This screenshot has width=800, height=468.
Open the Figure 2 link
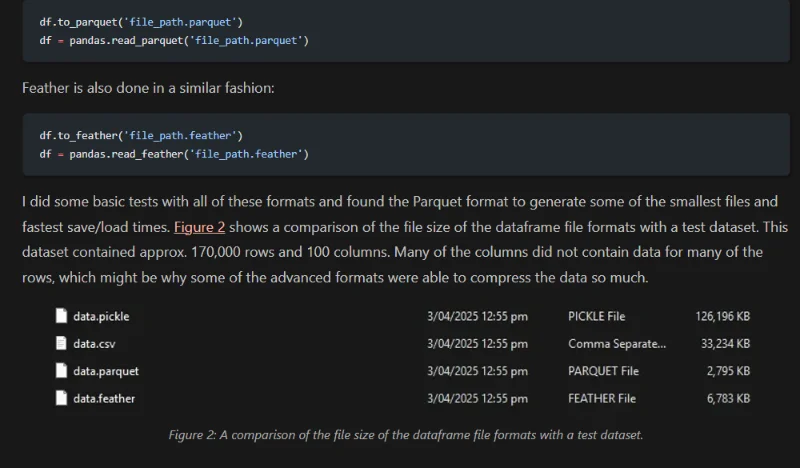click(x=200, y=227)
